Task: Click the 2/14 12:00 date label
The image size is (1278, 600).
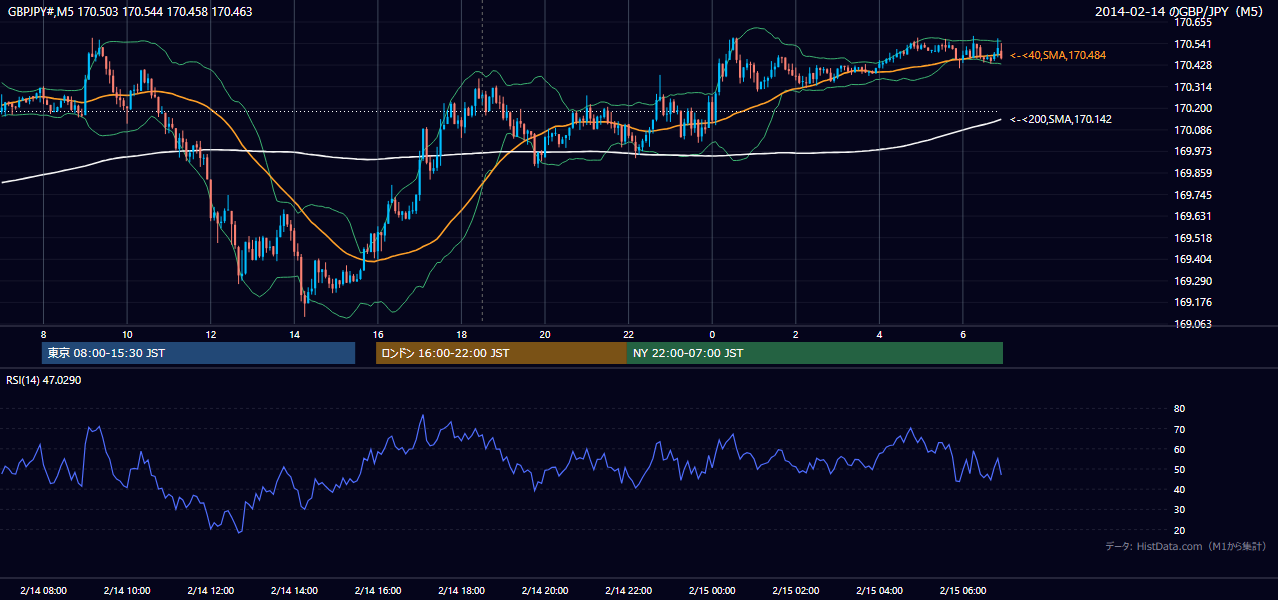Action: [210, 590]
